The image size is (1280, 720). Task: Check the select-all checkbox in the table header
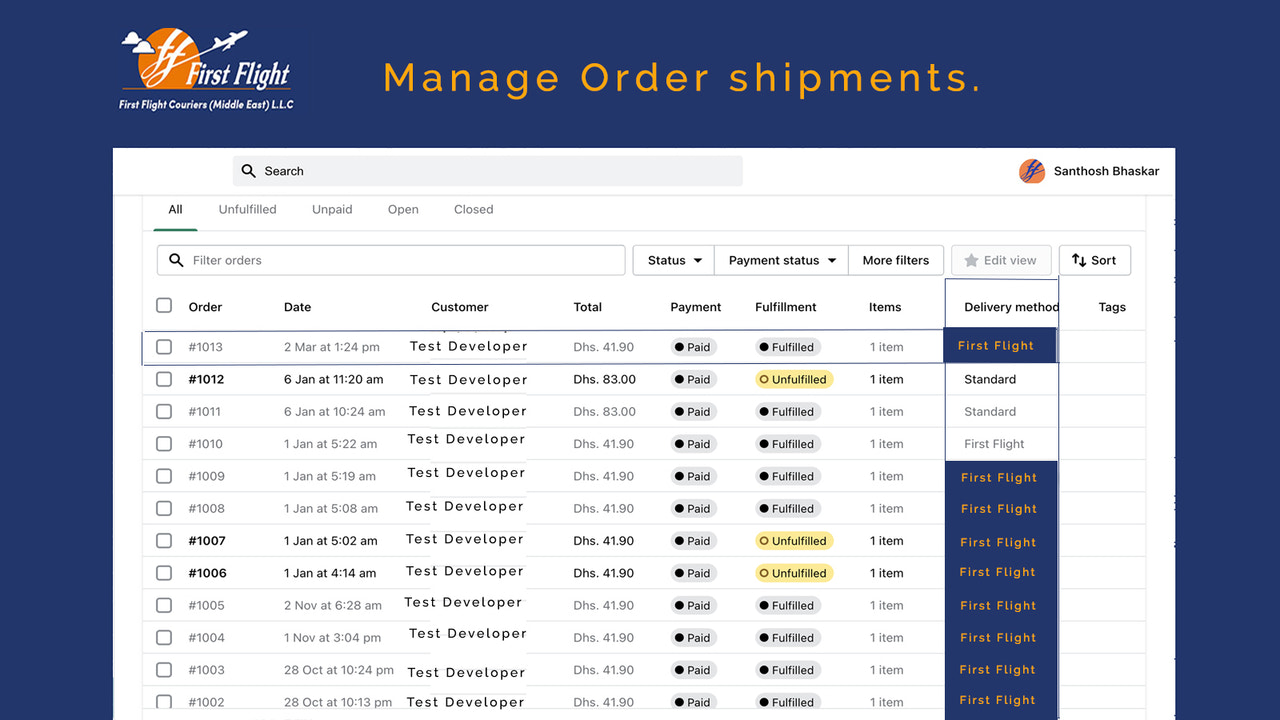coord(164,305)
